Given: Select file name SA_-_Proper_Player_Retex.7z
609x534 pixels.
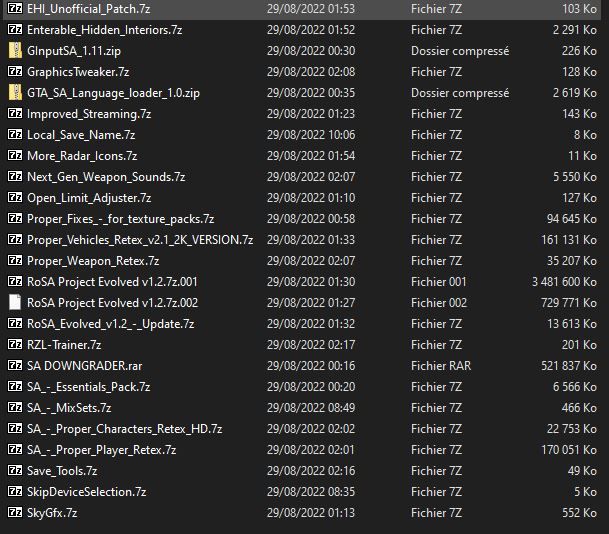Looking at the screenshot, I should [x=102, y=449].
